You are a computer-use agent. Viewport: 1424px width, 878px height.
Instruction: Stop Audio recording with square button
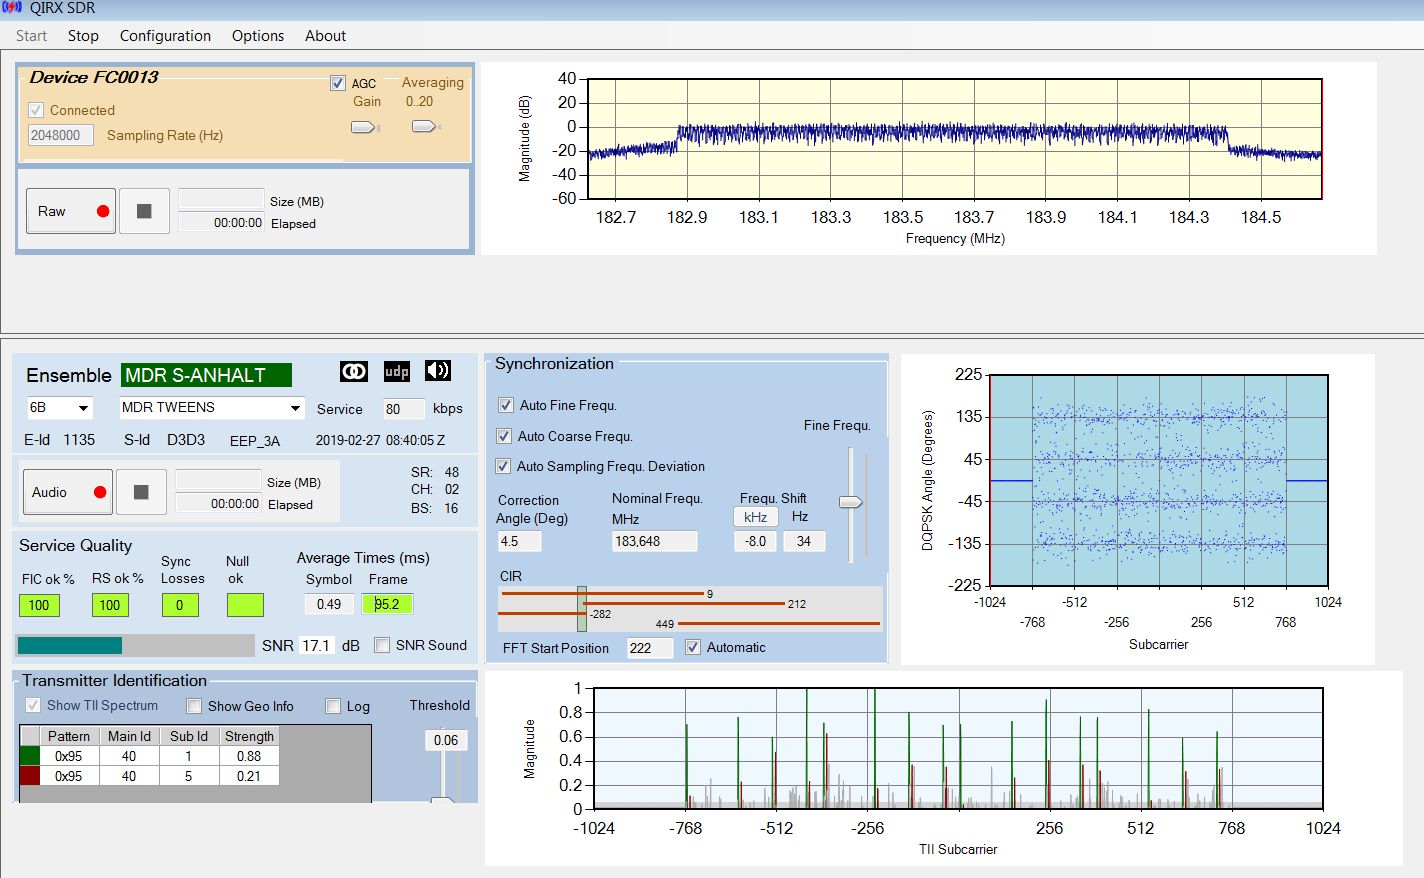pyautogui.click(x=141, y=492)
